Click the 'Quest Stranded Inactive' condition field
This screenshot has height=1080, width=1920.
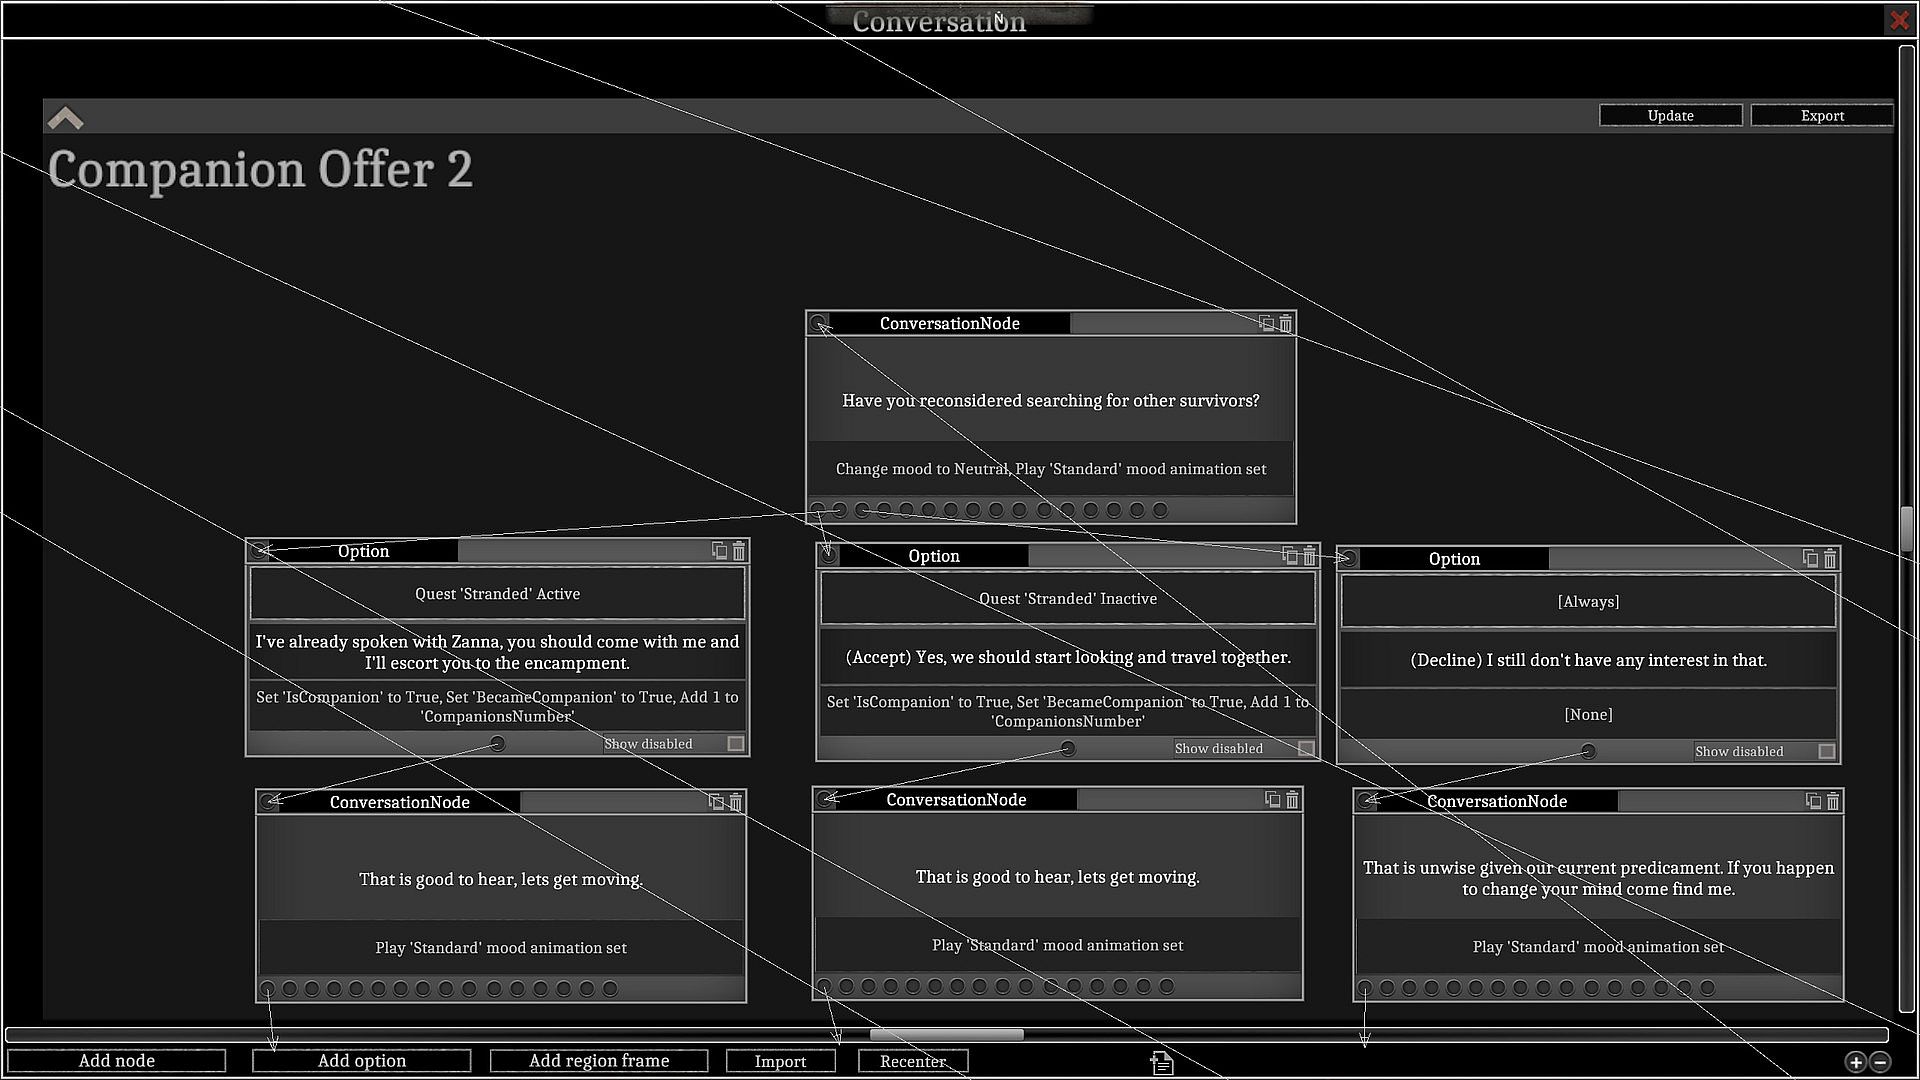(1067, 598)
